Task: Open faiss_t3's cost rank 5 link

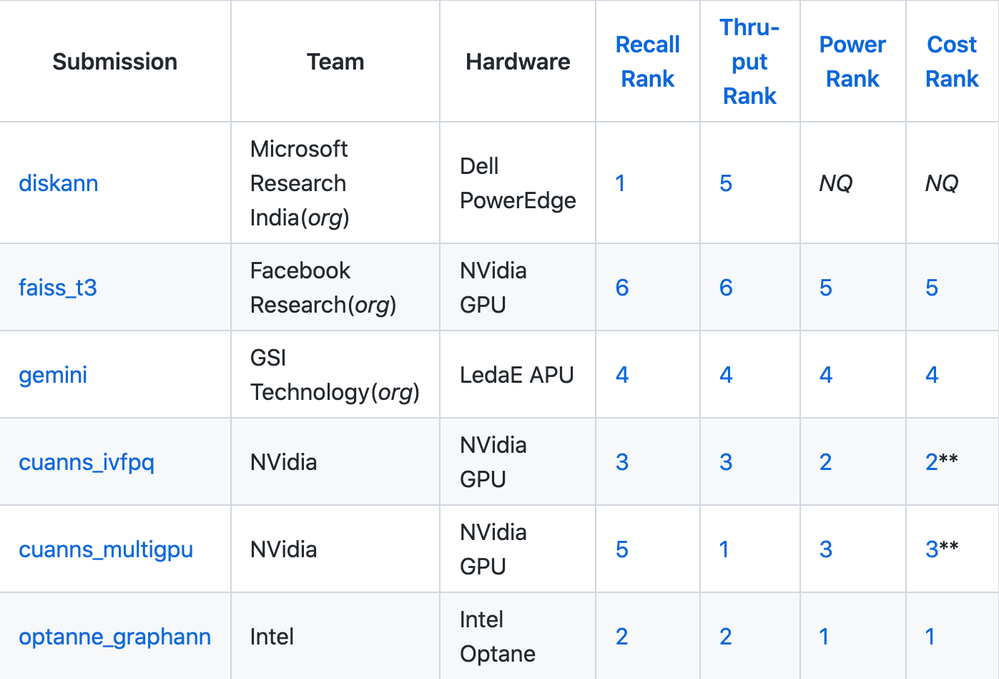Action: 931,287
